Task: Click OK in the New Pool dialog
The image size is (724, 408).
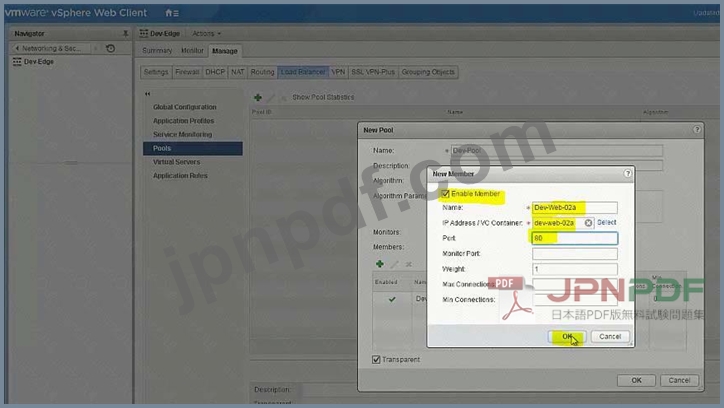Action: 636,380
